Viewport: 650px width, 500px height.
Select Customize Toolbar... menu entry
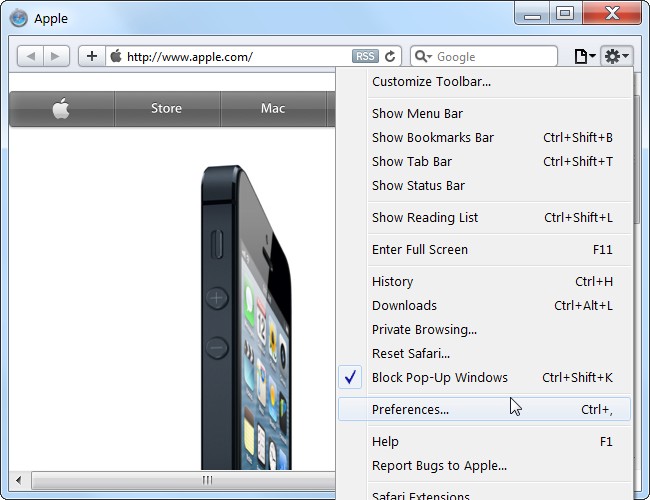point(484,82)
